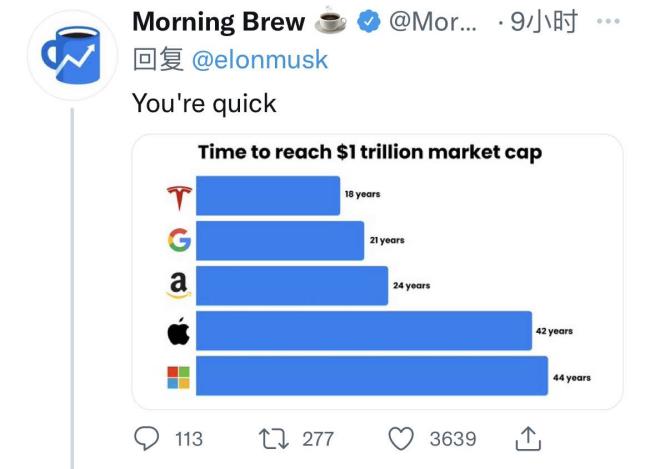Open the three-dot more options menu

point(608,21)
